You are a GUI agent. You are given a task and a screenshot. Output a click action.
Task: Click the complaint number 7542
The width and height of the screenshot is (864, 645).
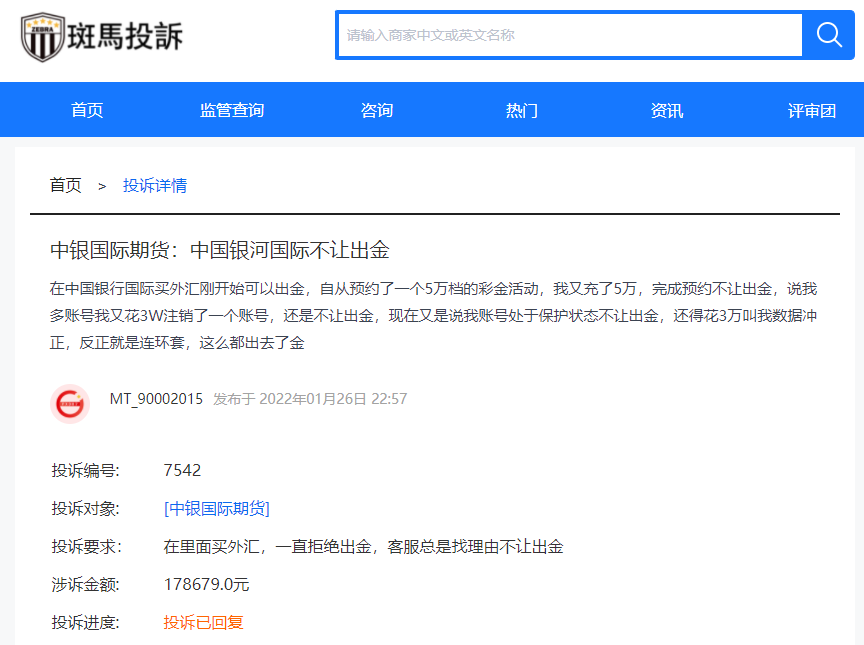click(x=182, y=470)
